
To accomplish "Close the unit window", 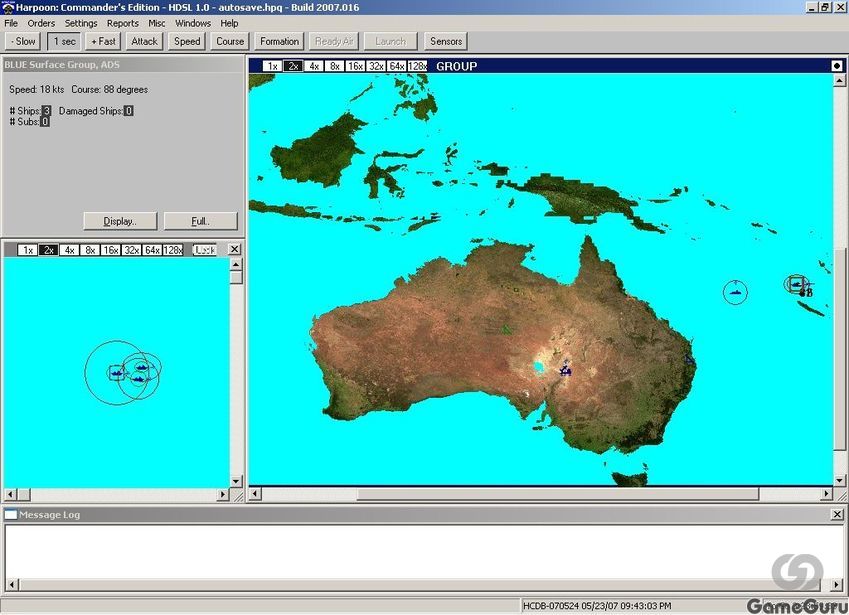I will pos(234,249).
